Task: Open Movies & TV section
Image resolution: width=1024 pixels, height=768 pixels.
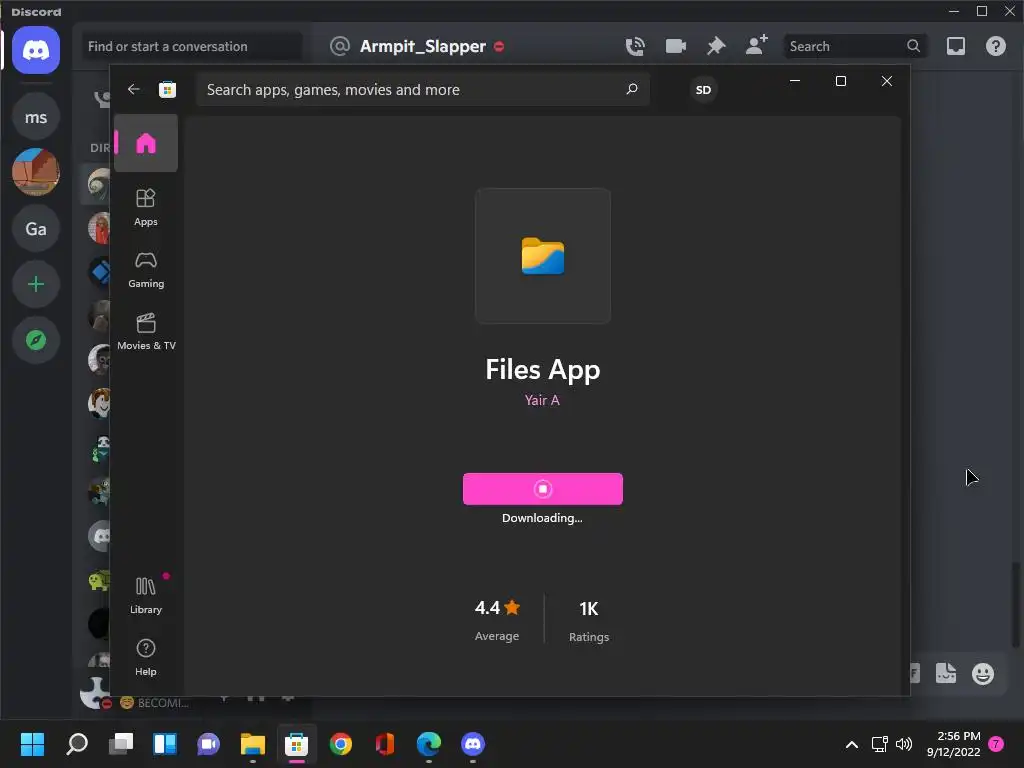Action: click(146, 332)
